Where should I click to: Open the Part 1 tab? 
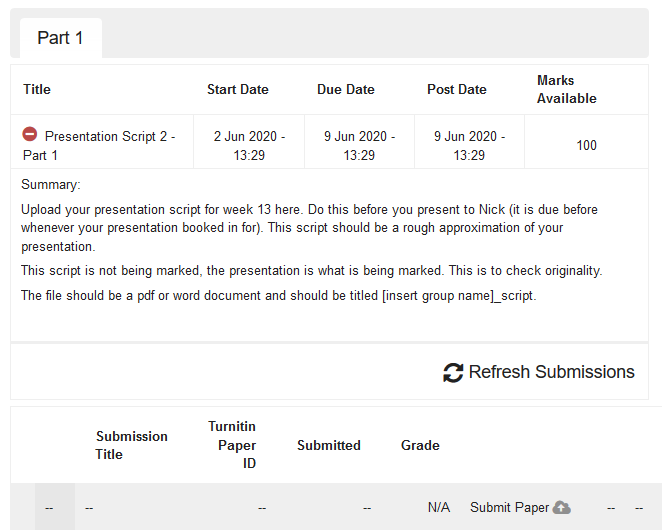point(60,38)
